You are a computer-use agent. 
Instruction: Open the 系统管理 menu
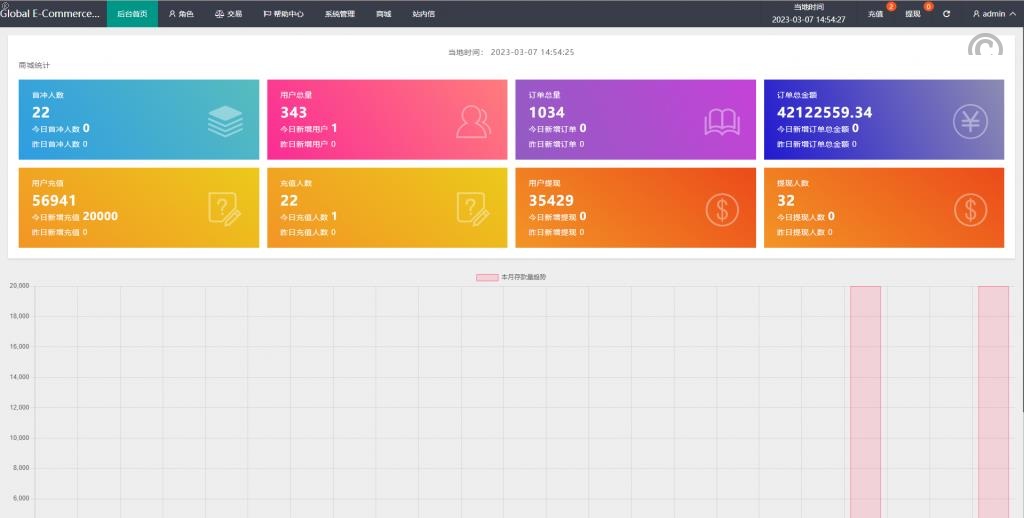click(x=340, y=14)
